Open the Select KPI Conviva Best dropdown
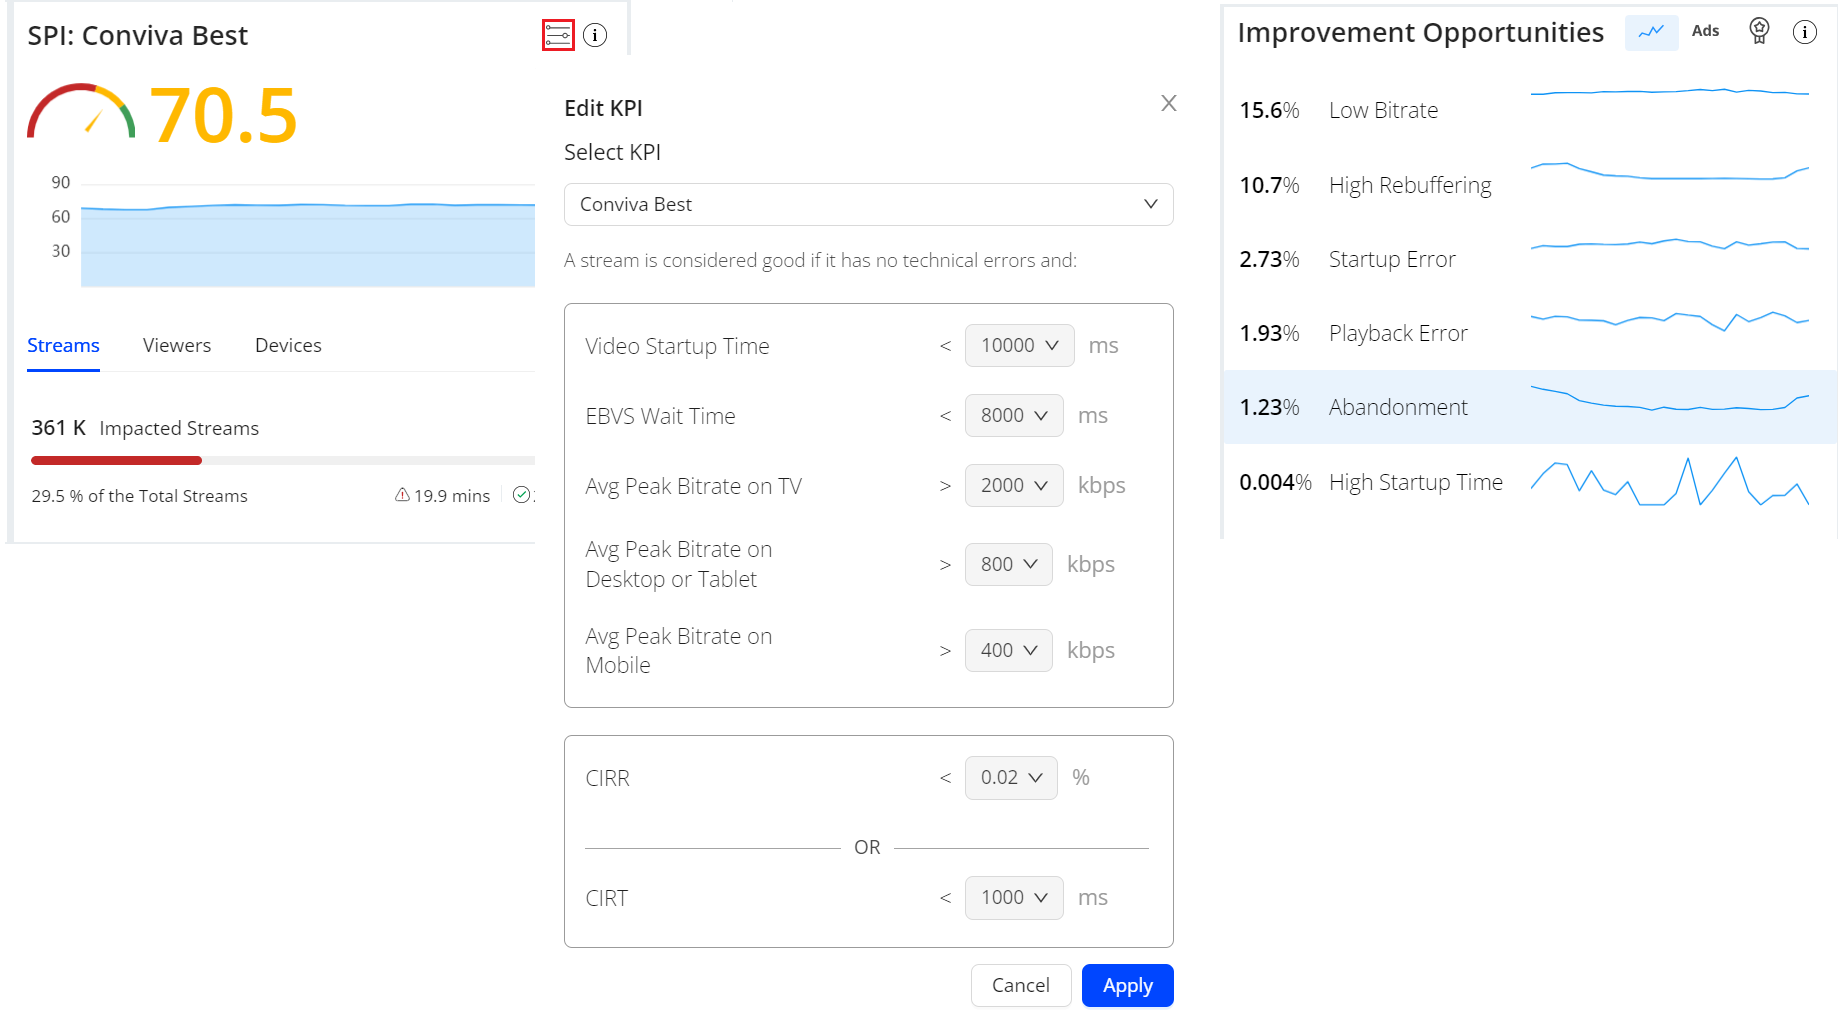This screenshot has width=1846, height=1022. click(x=868, y=204)
